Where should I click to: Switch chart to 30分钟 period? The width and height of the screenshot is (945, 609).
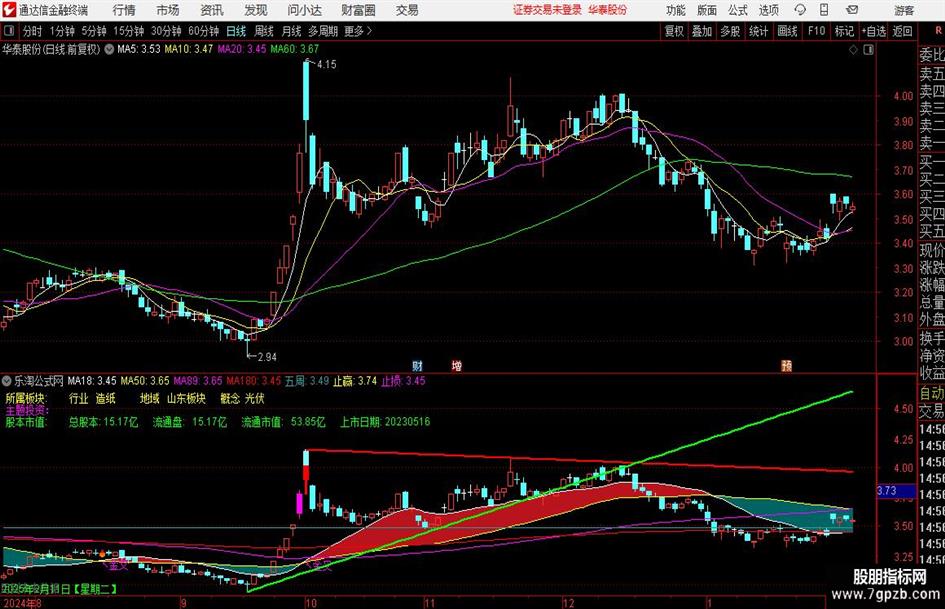[166, 31]
